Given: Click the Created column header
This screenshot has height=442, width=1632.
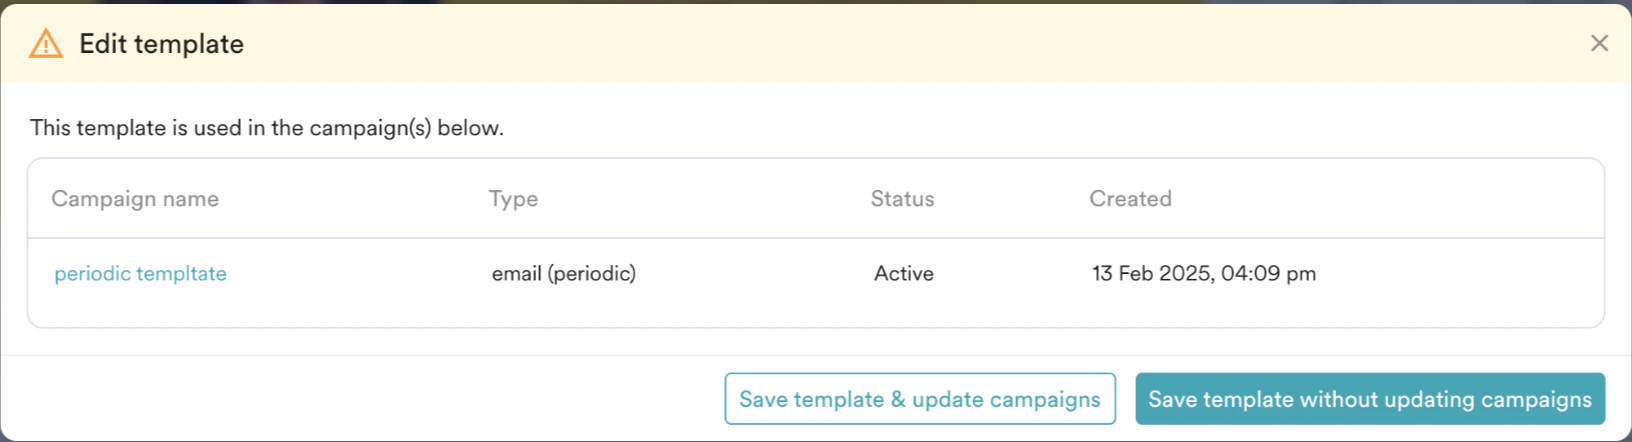Looking at the screenshot, I should [x=1130, y=199].
